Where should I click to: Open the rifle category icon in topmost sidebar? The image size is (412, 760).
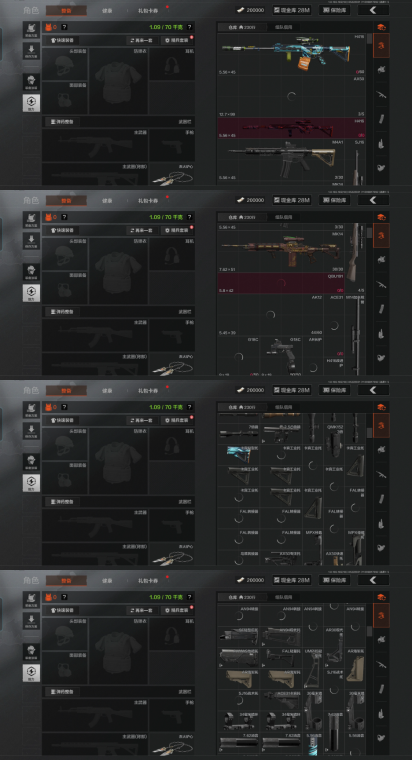pyautogui.click(x=381, y=94)
